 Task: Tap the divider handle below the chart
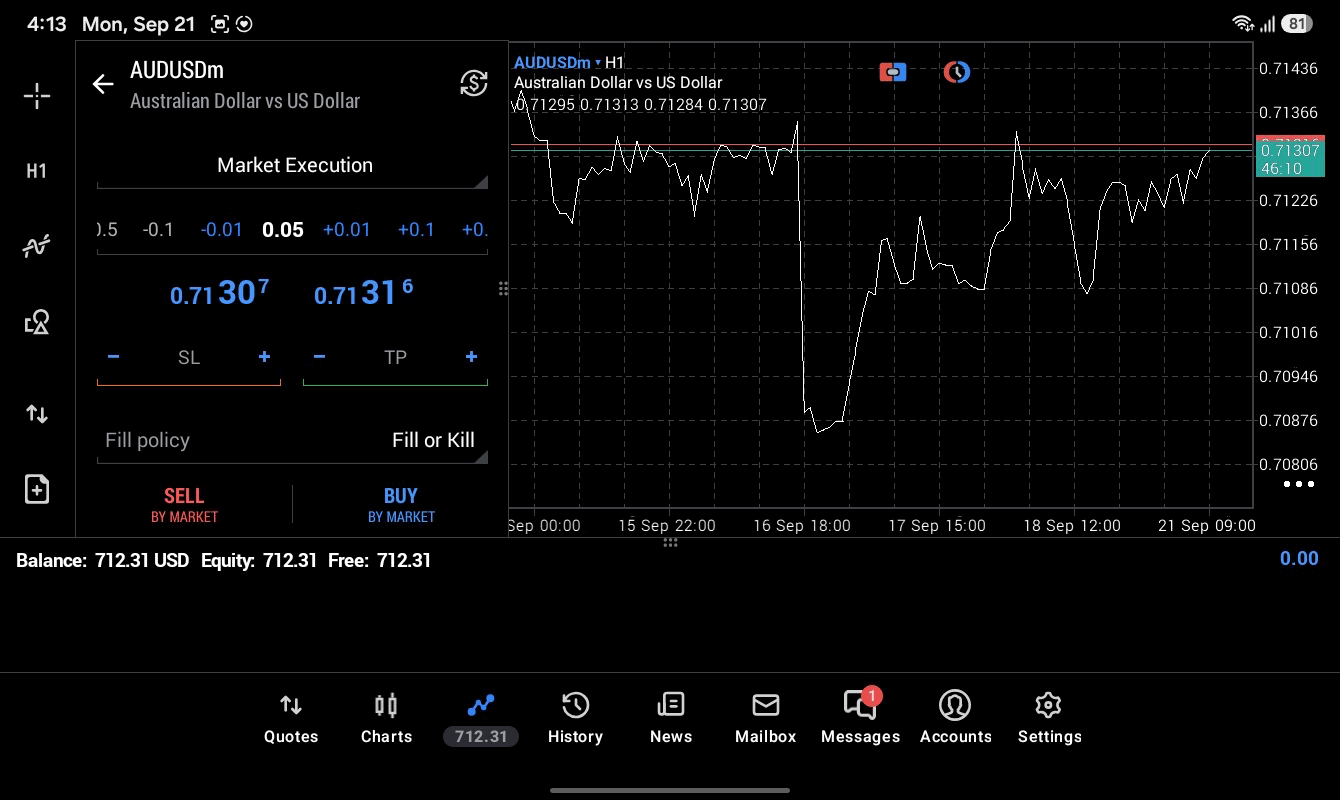(670, 543)
